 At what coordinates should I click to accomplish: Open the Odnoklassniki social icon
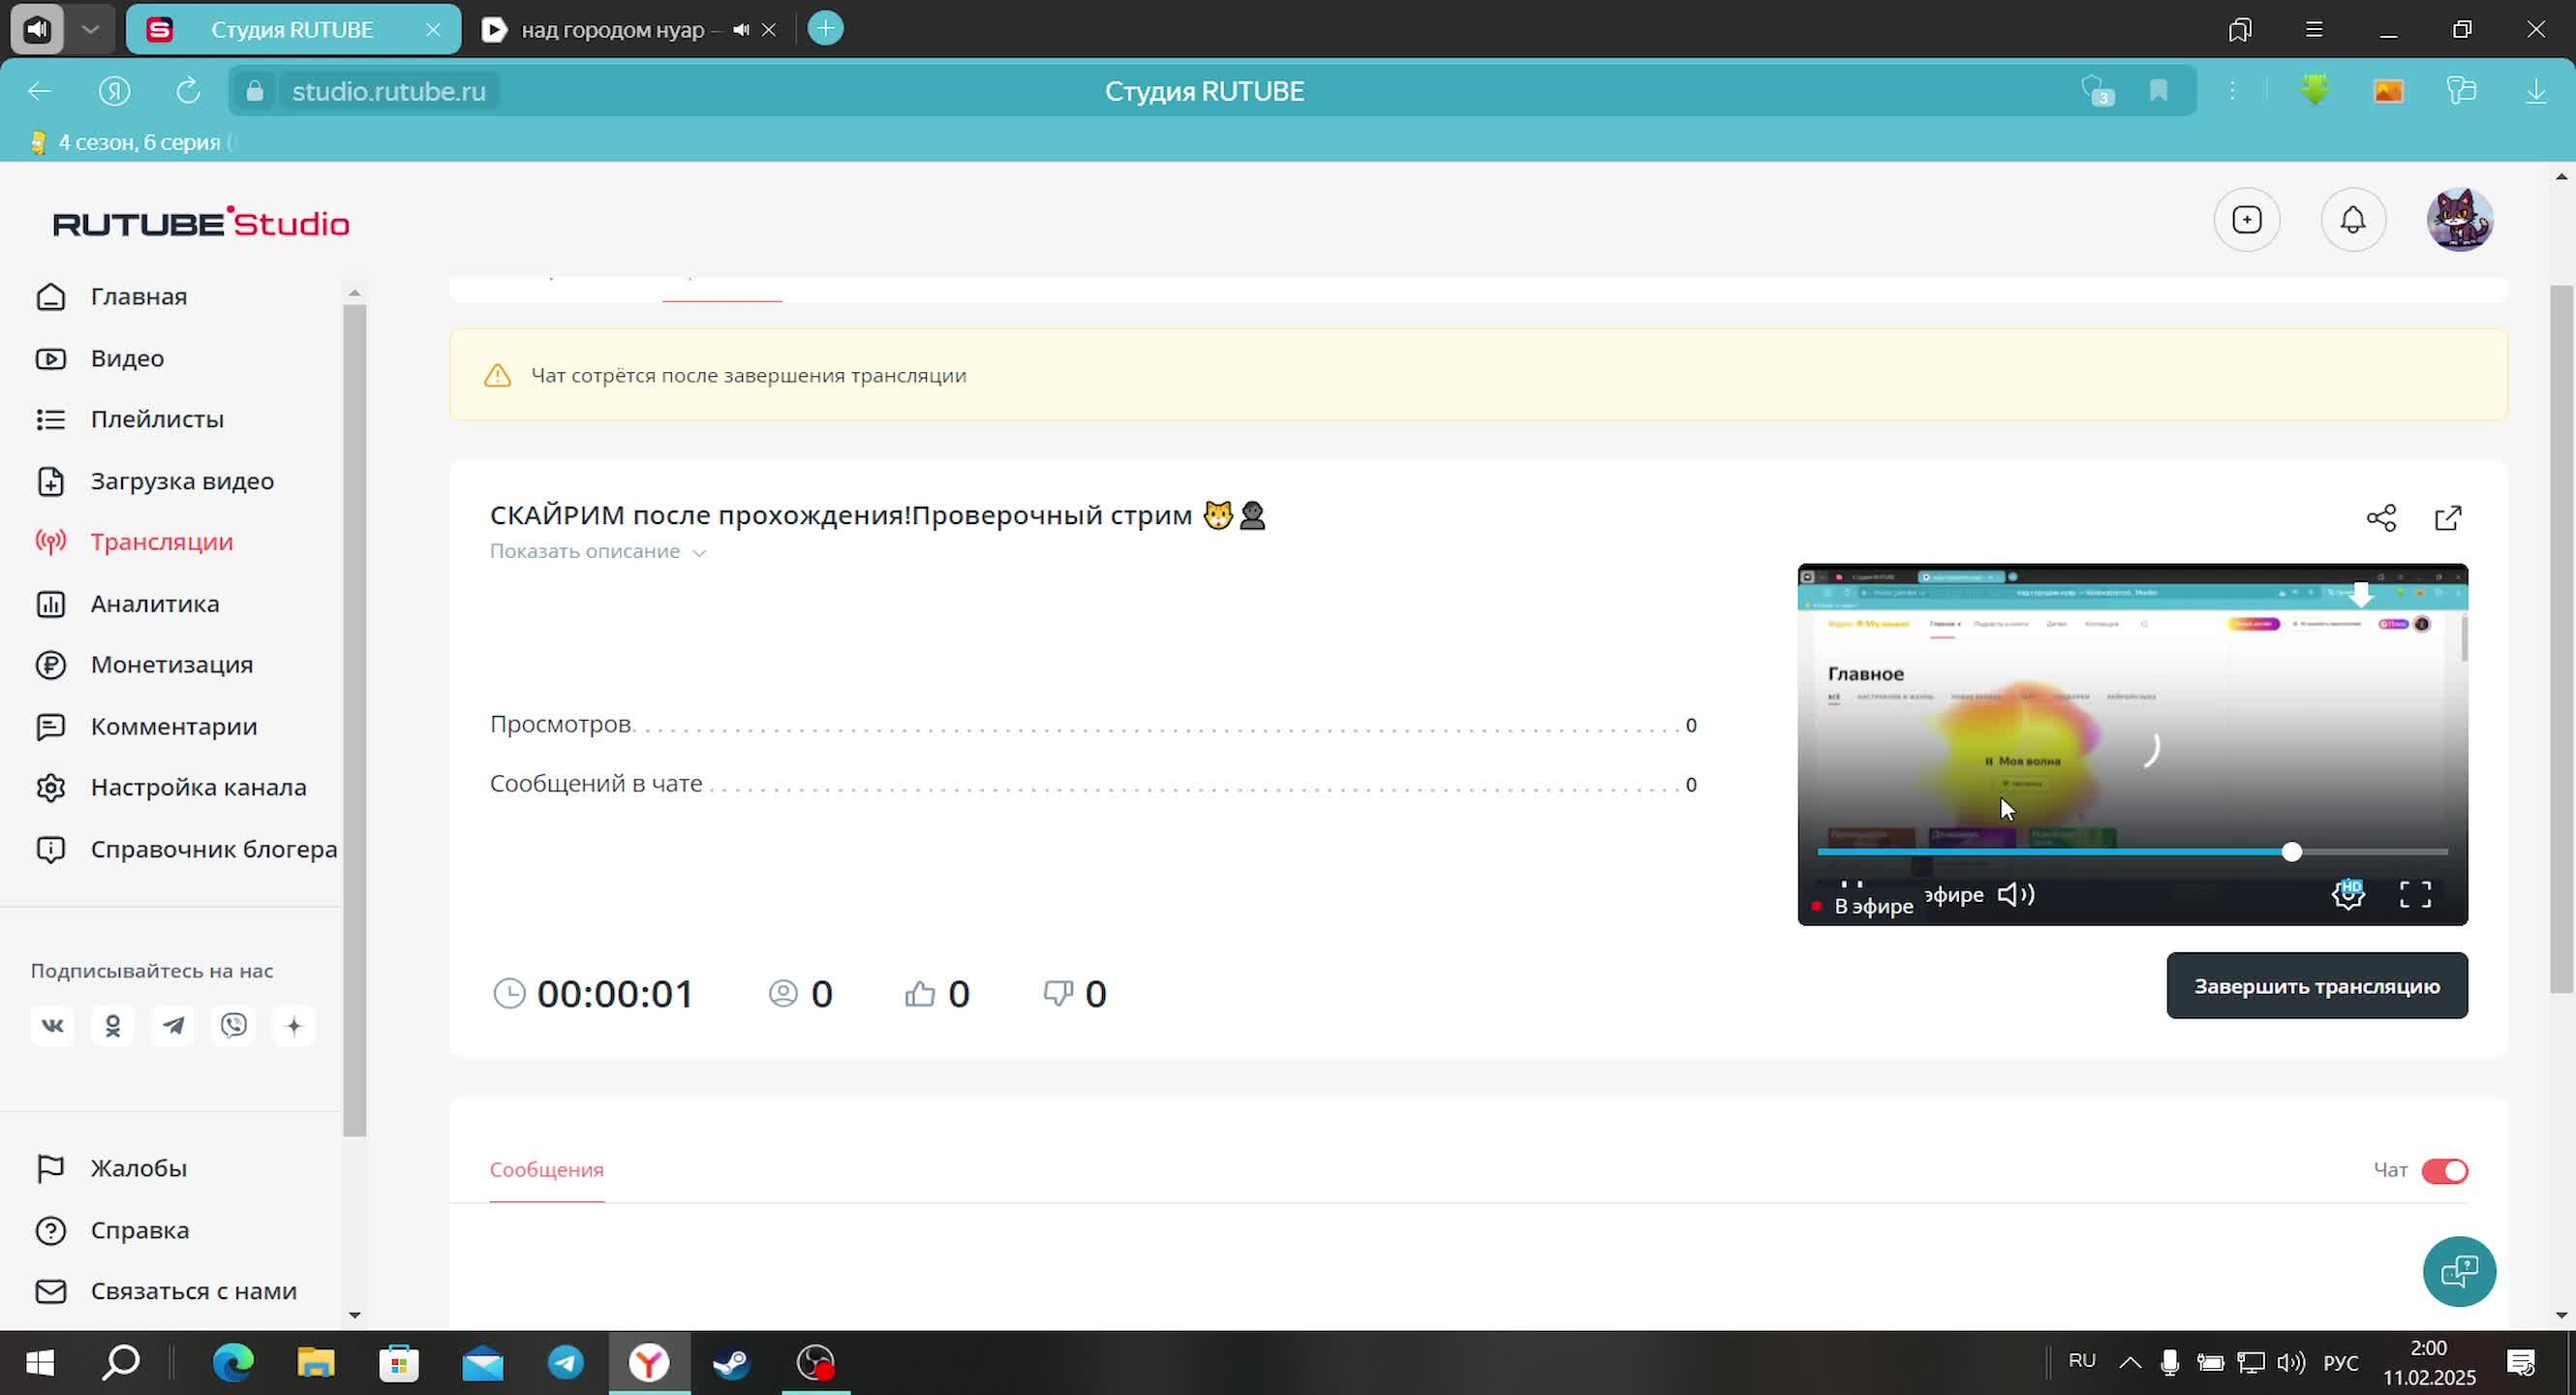click(113, 1026)
